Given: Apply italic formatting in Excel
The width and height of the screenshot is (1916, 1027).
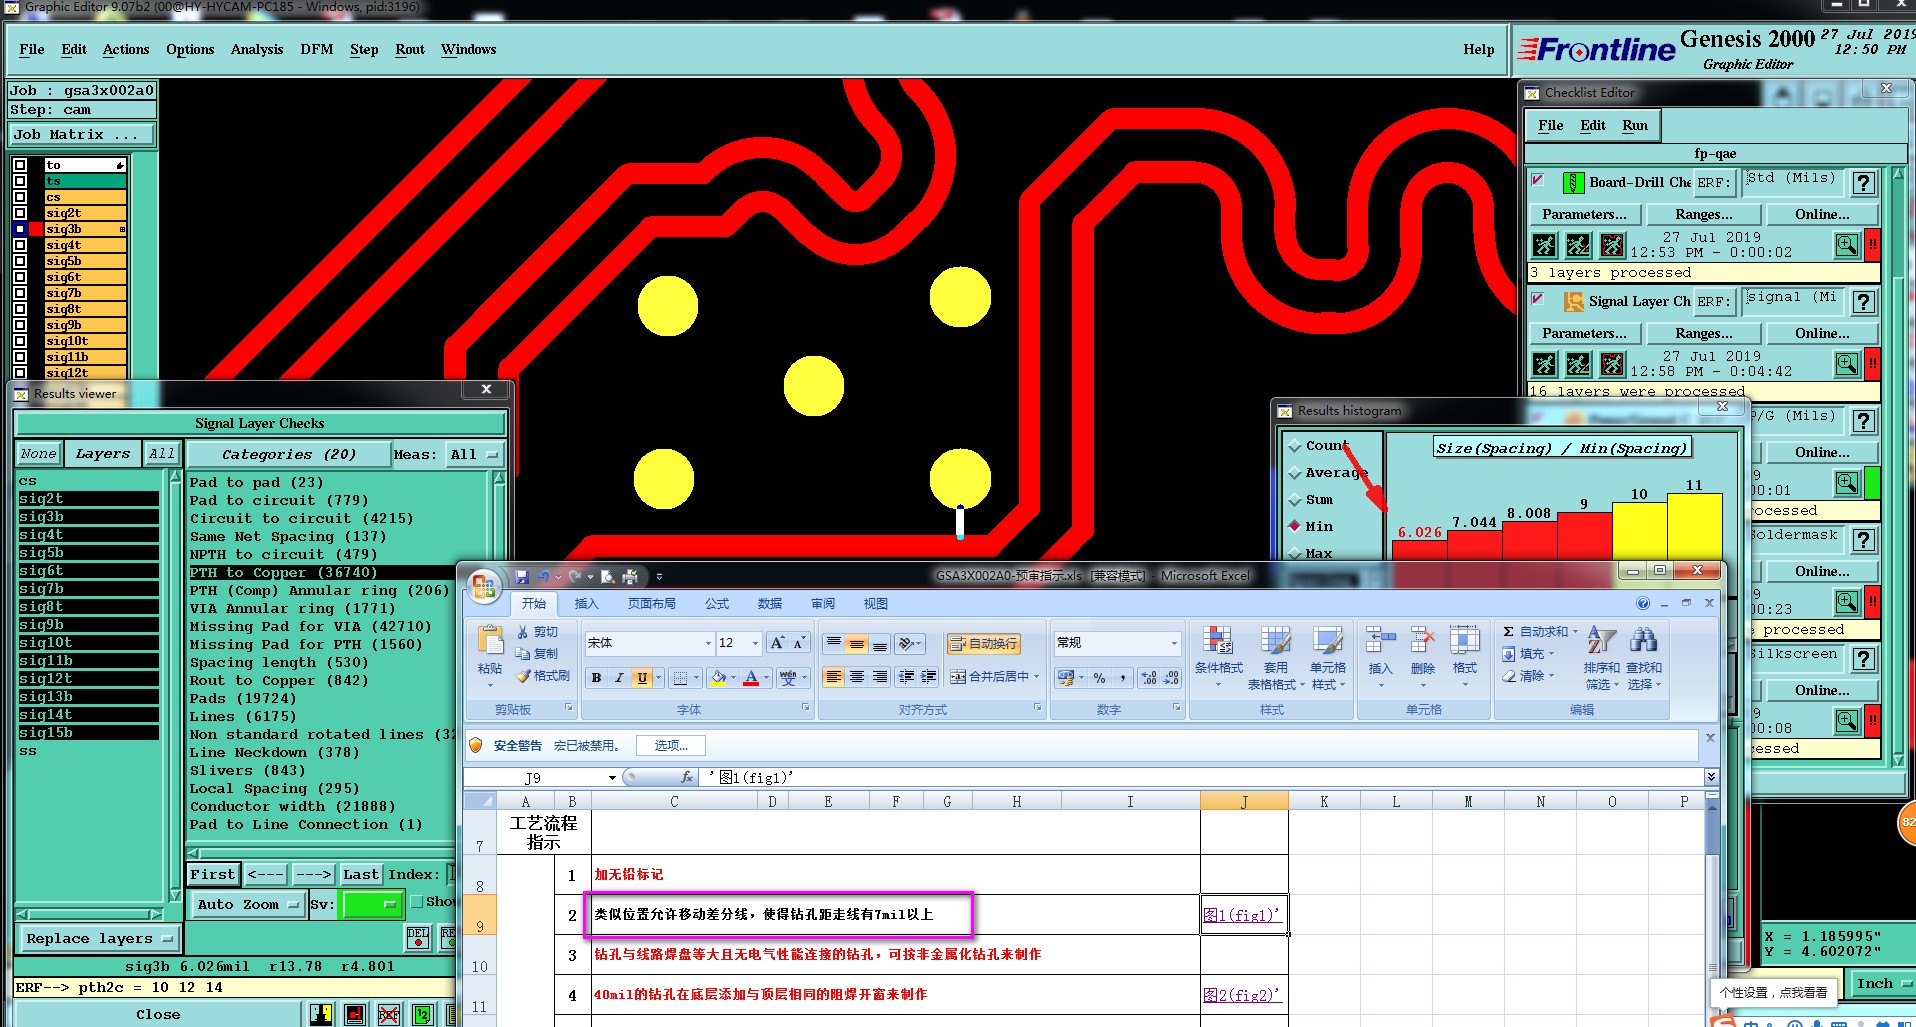Looking at the screenshot, I should tap(619, 678).
